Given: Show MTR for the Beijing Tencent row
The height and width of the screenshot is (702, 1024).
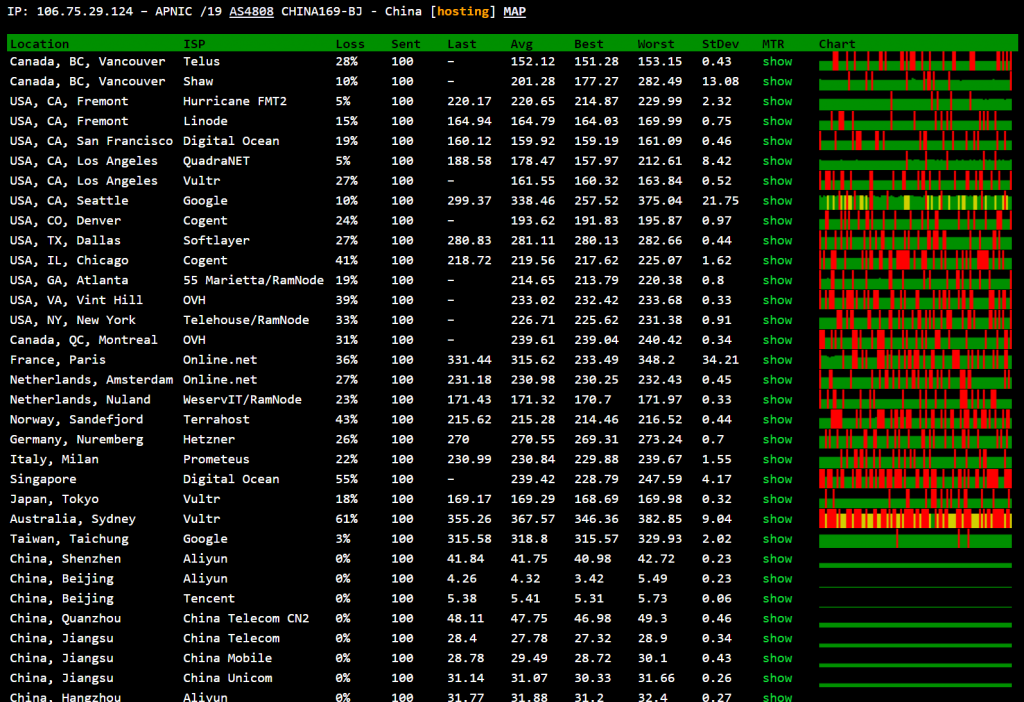Looking at the screenshot, I should [777, 599].
